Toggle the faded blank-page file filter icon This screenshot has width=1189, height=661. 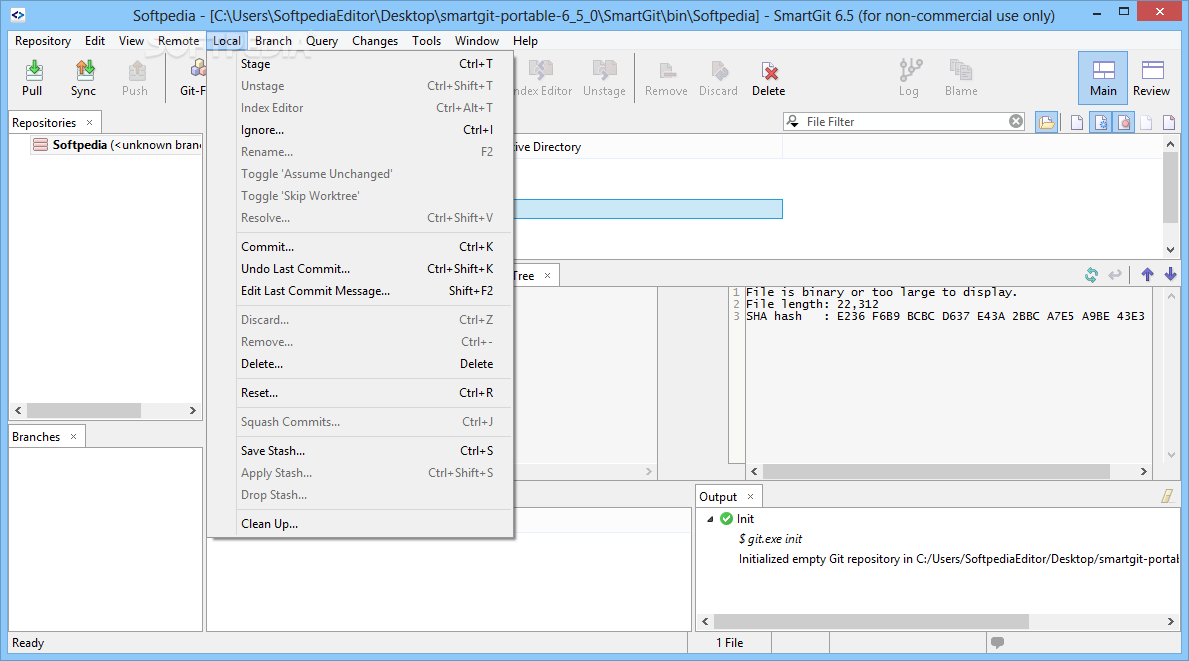pos(1147,122)
